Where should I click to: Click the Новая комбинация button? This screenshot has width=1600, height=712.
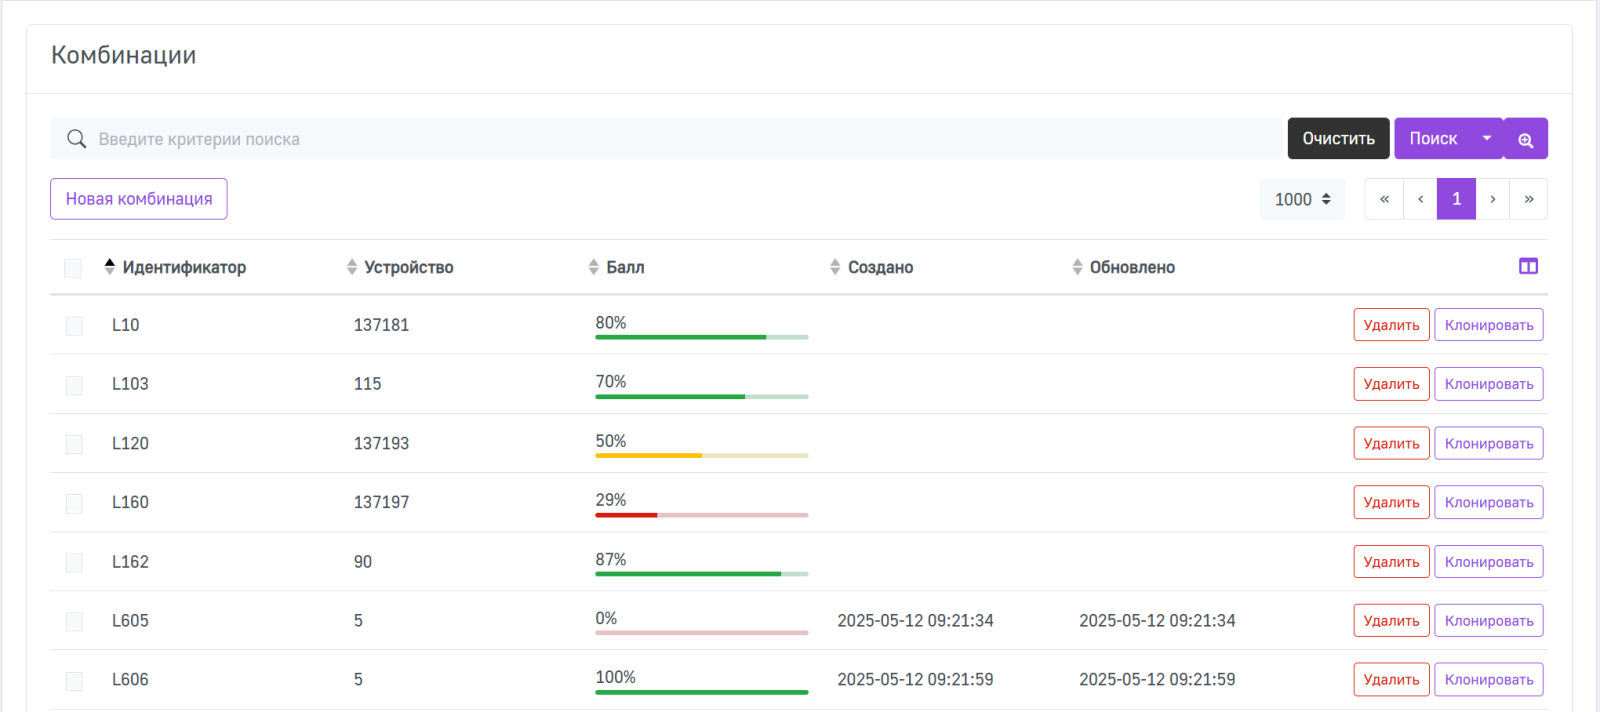coord(139,199)
